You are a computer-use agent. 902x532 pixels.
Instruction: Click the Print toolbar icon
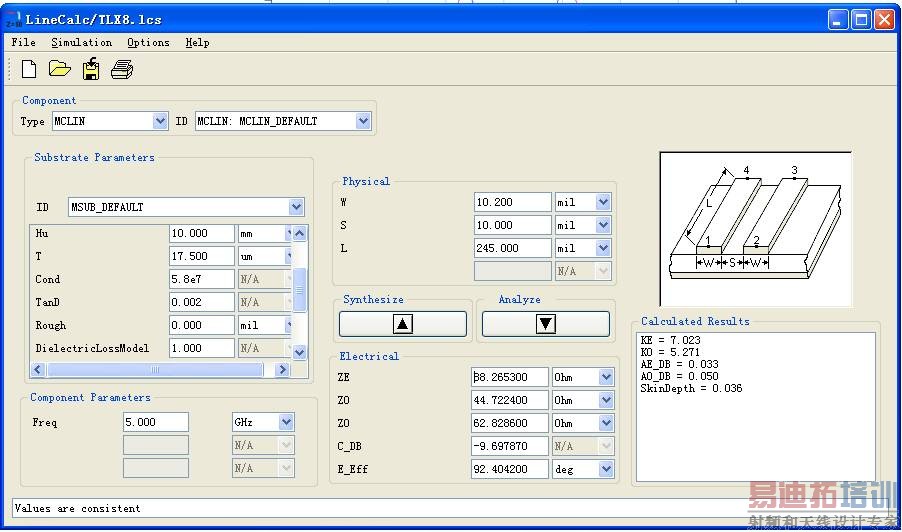pos(122,69)
